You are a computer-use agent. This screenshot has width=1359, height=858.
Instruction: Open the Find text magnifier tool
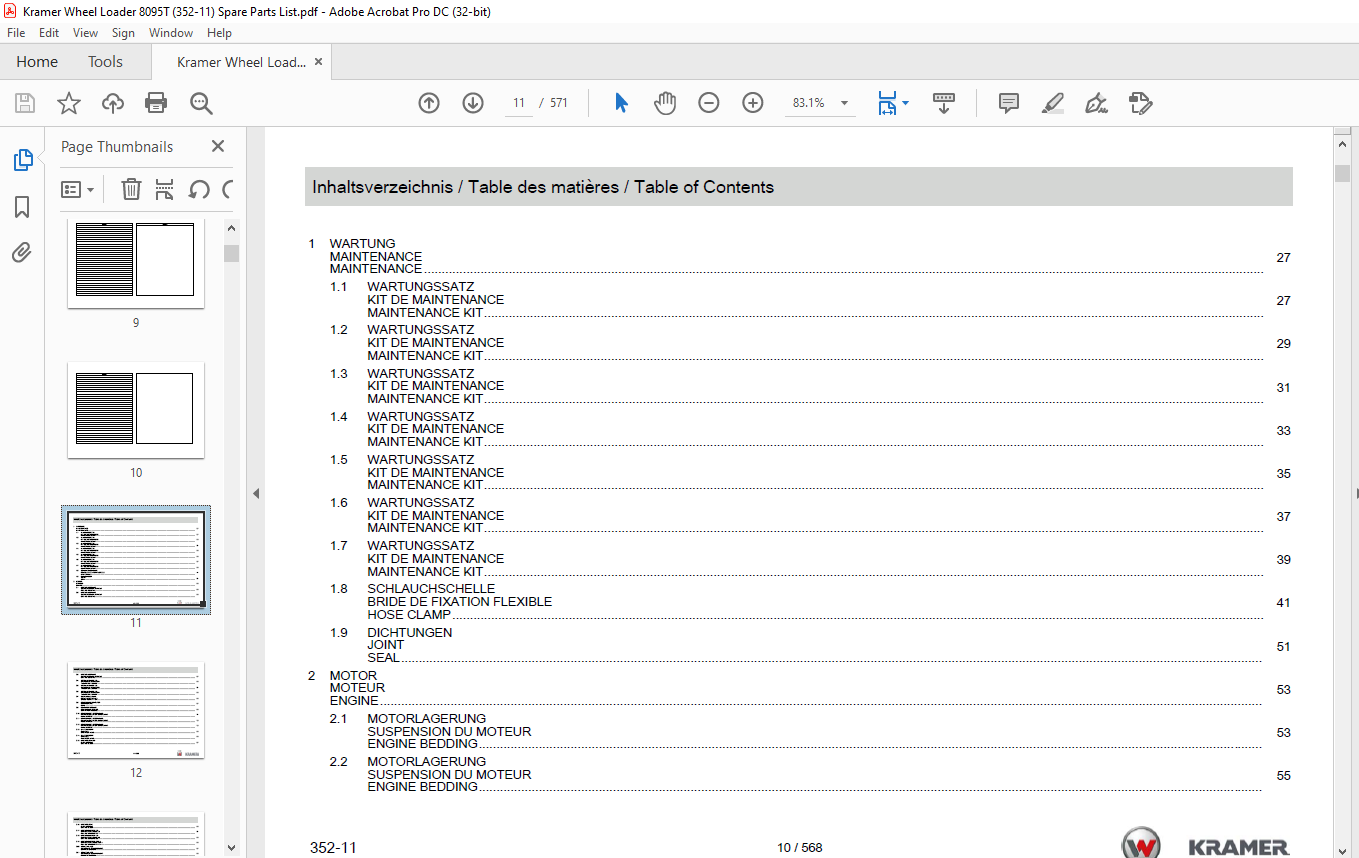(x=201, y=103)
